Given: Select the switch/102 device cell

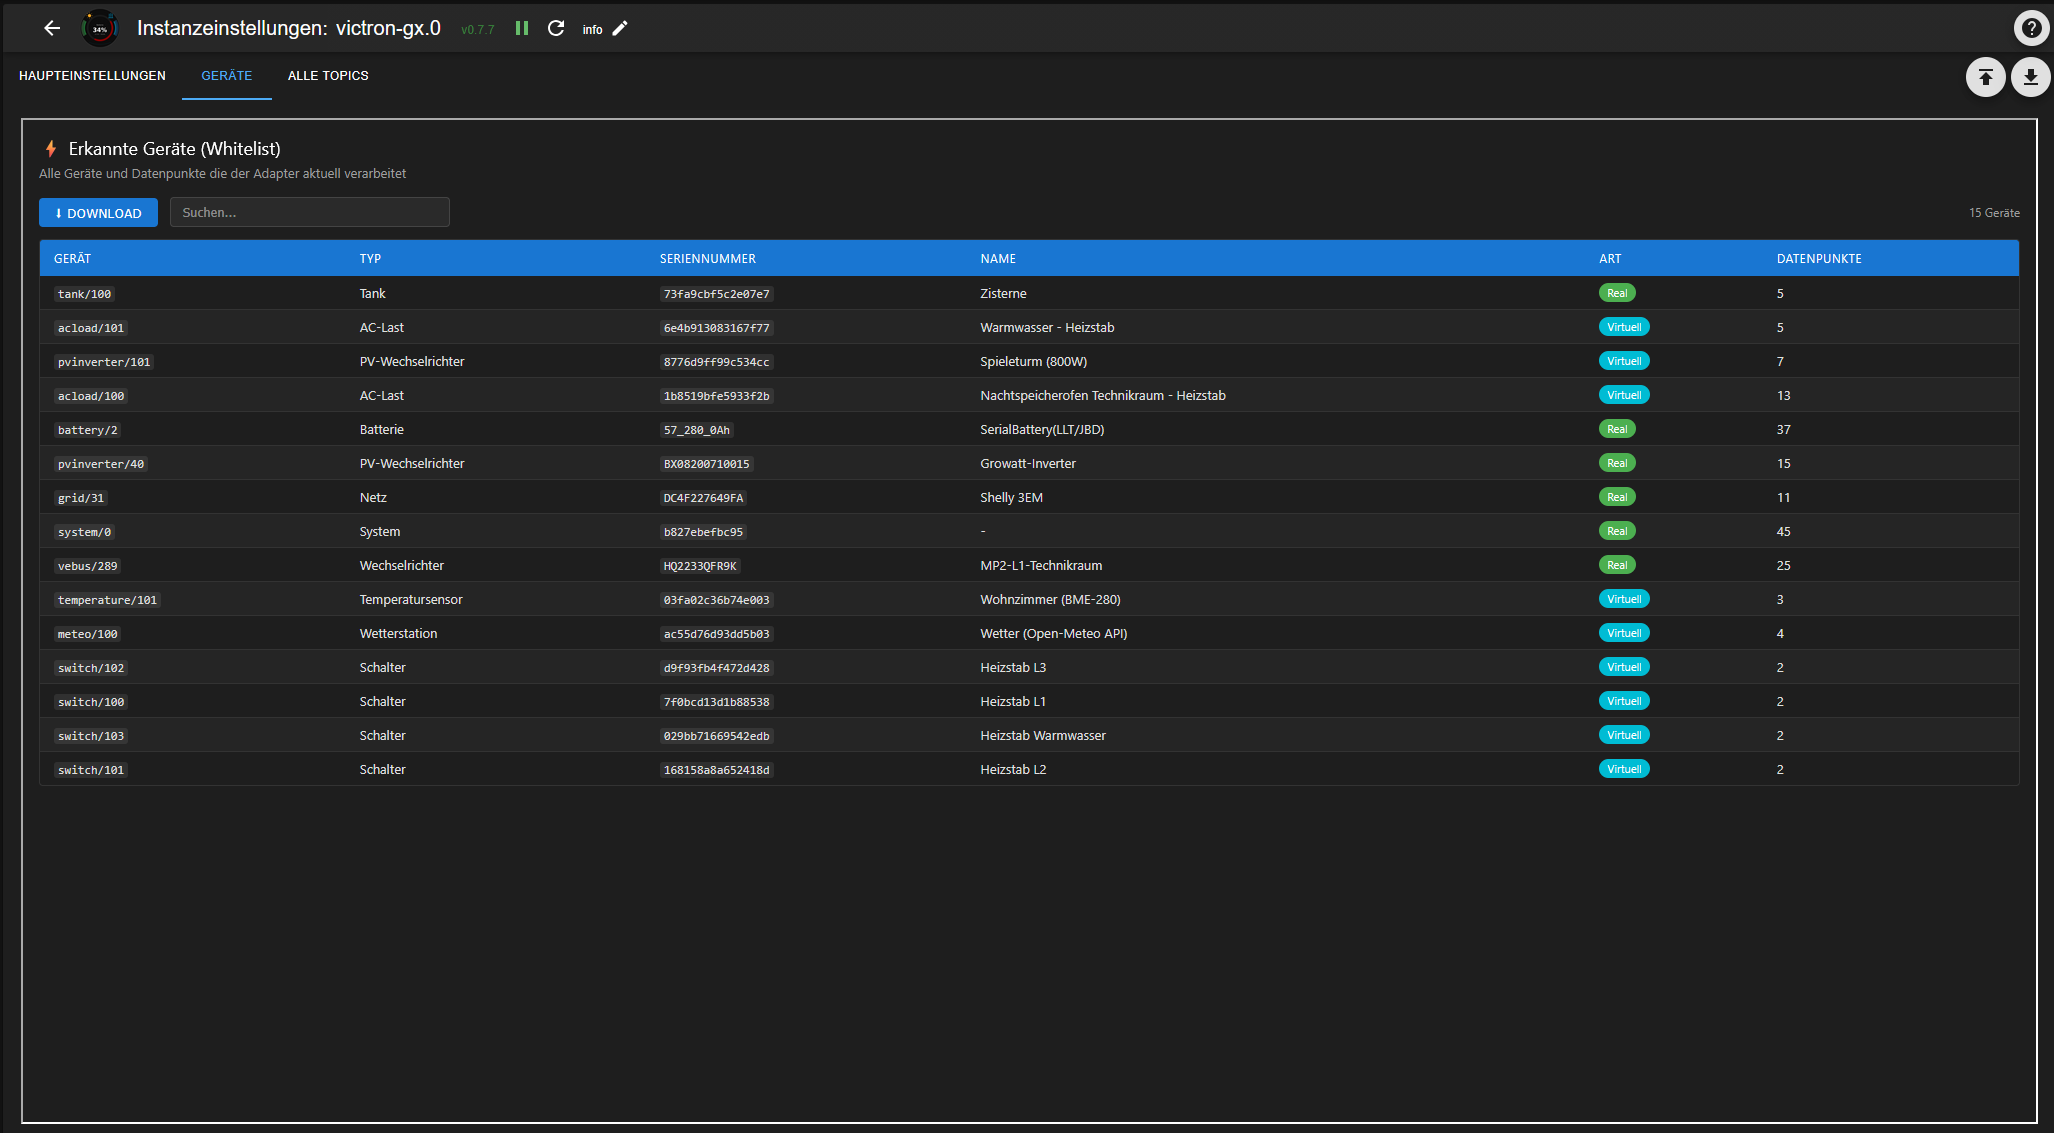Looking at the screenshot, I should click(x=91, y=668).
